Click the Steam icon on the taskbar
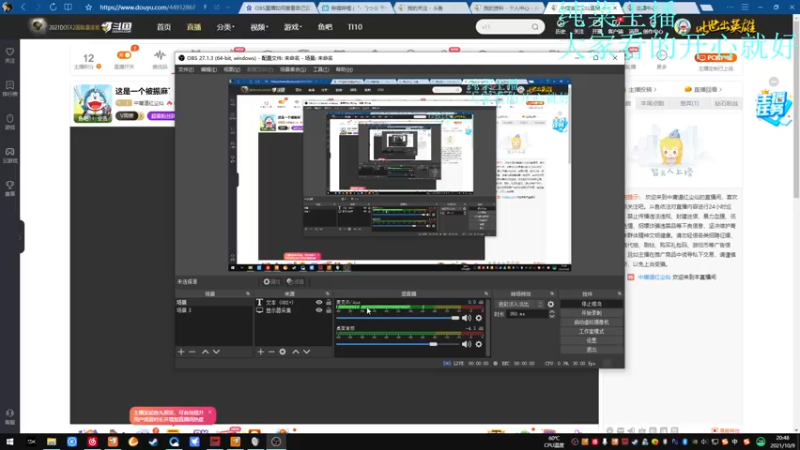The width and height of the screenshot is (800, 450). 153,442
